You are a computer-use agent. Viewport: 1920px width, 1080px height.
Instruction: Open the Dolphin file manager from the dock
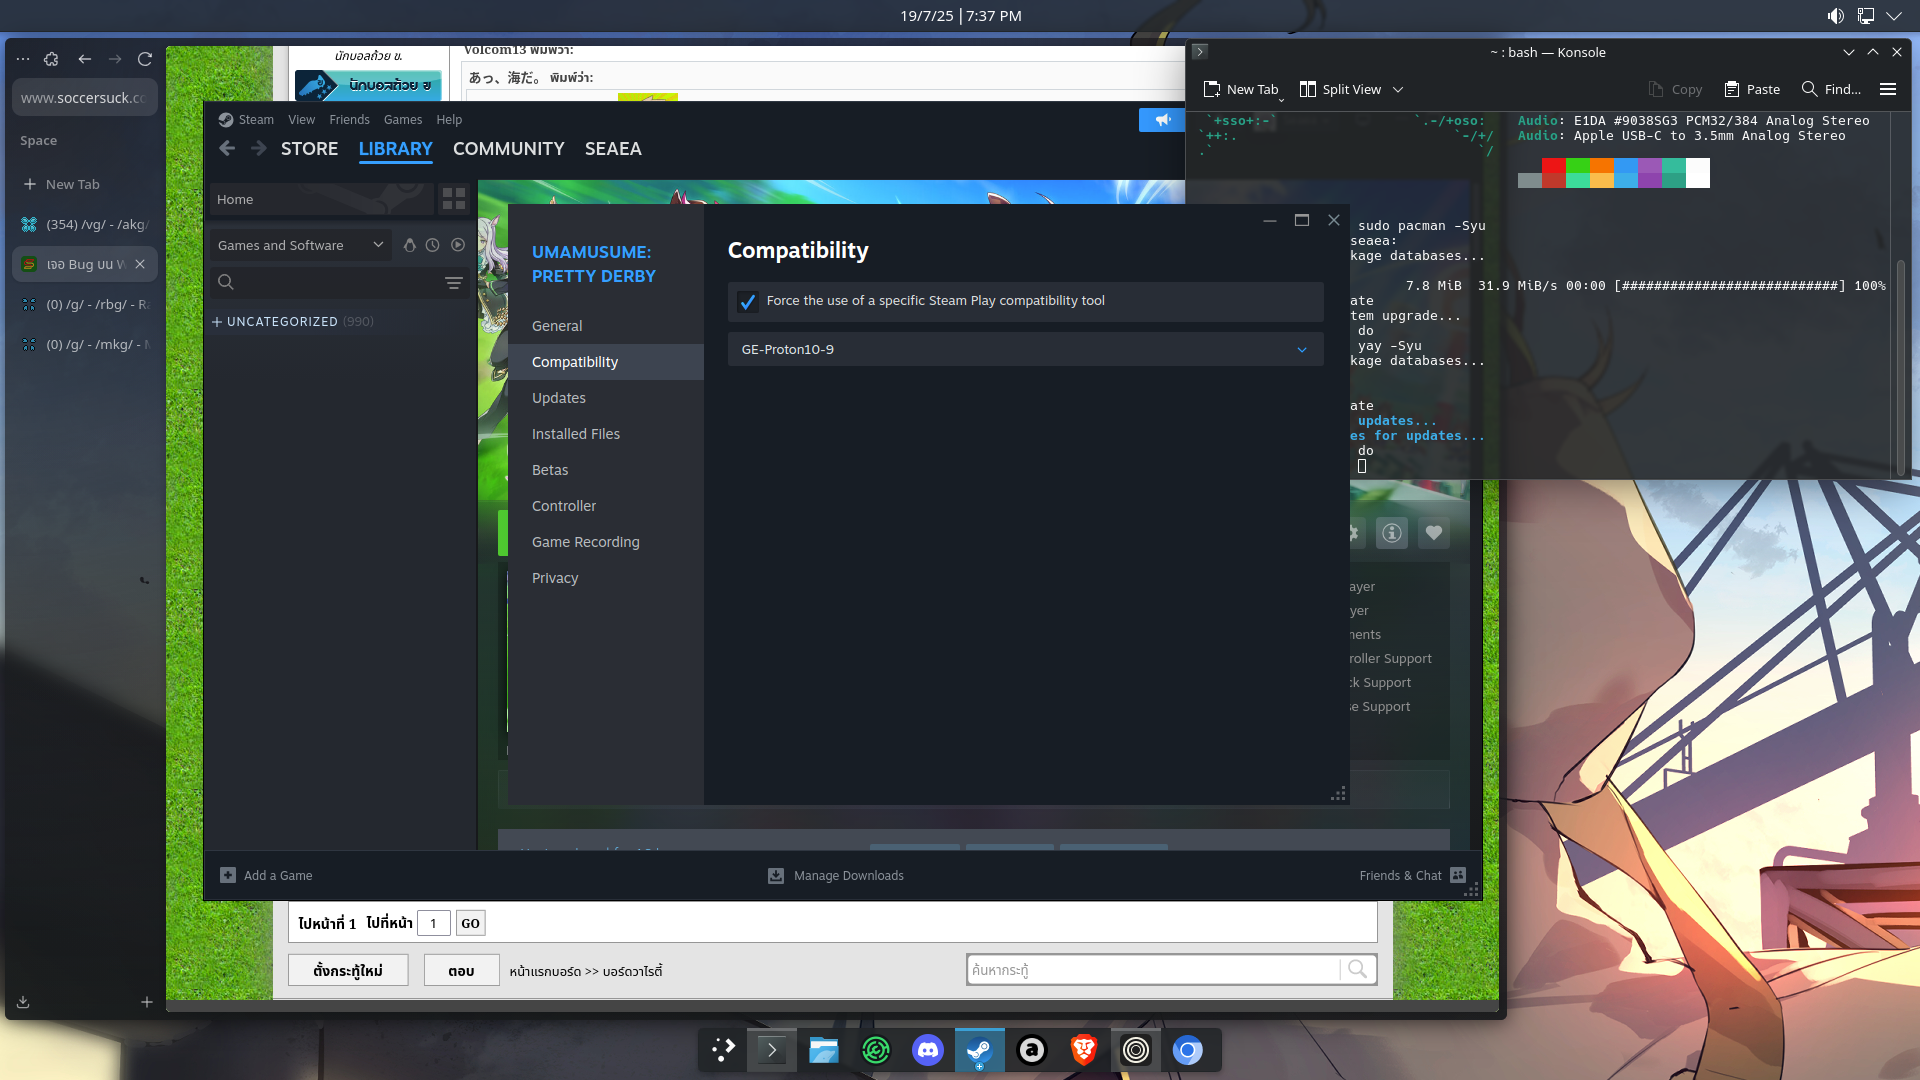[823, 1050]
